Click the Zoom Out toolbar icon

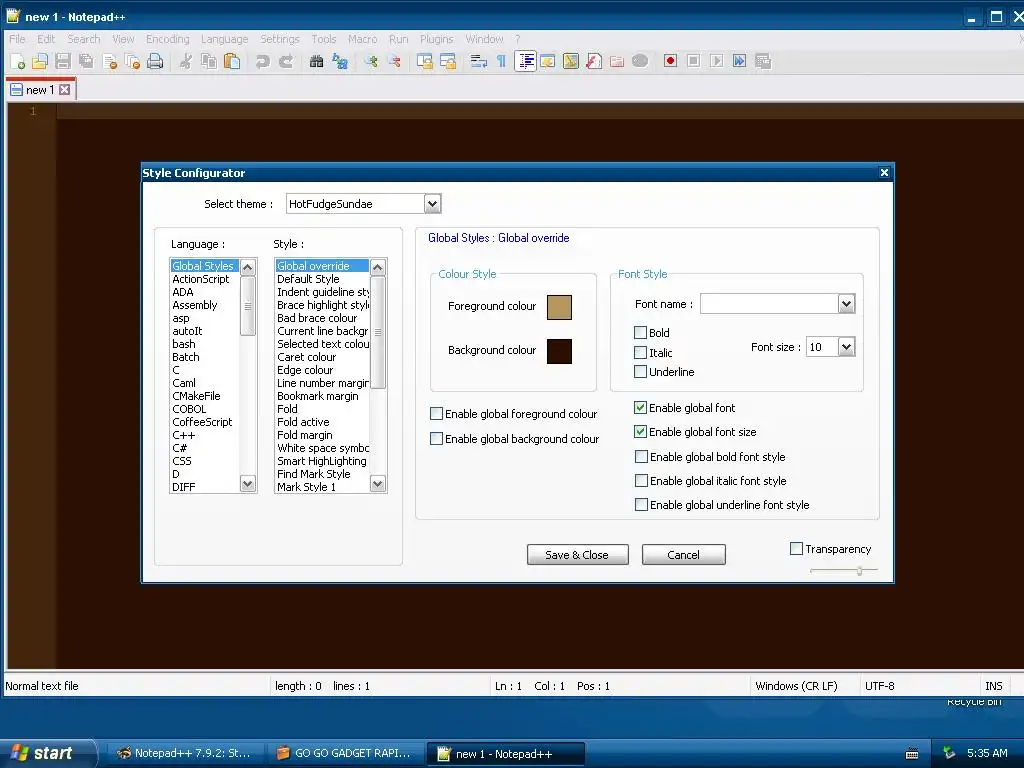(x=394, y=61)
